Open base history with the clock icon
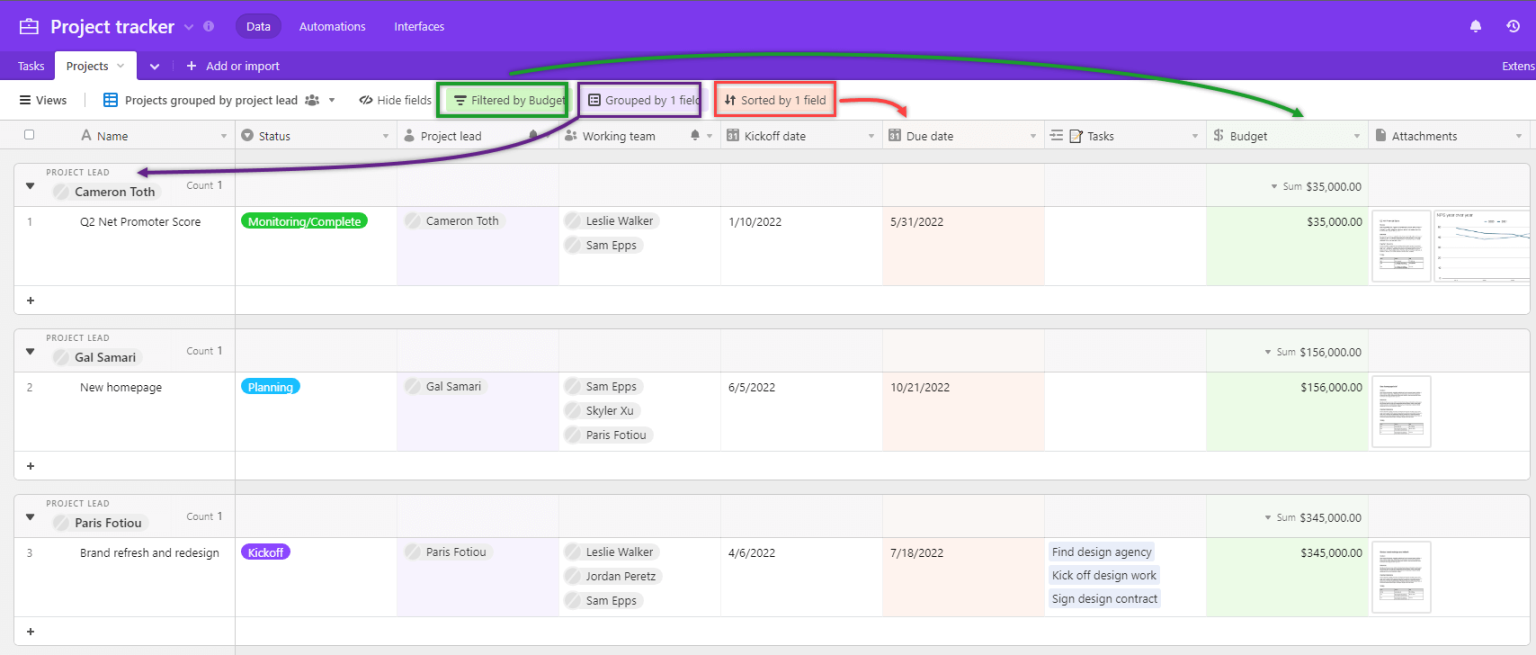 (1513, 26)
